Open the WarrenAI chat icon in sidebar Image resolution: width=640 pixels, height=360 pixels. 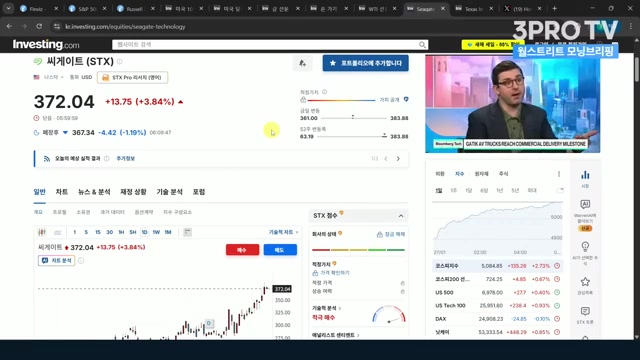(x=585, y=204)
